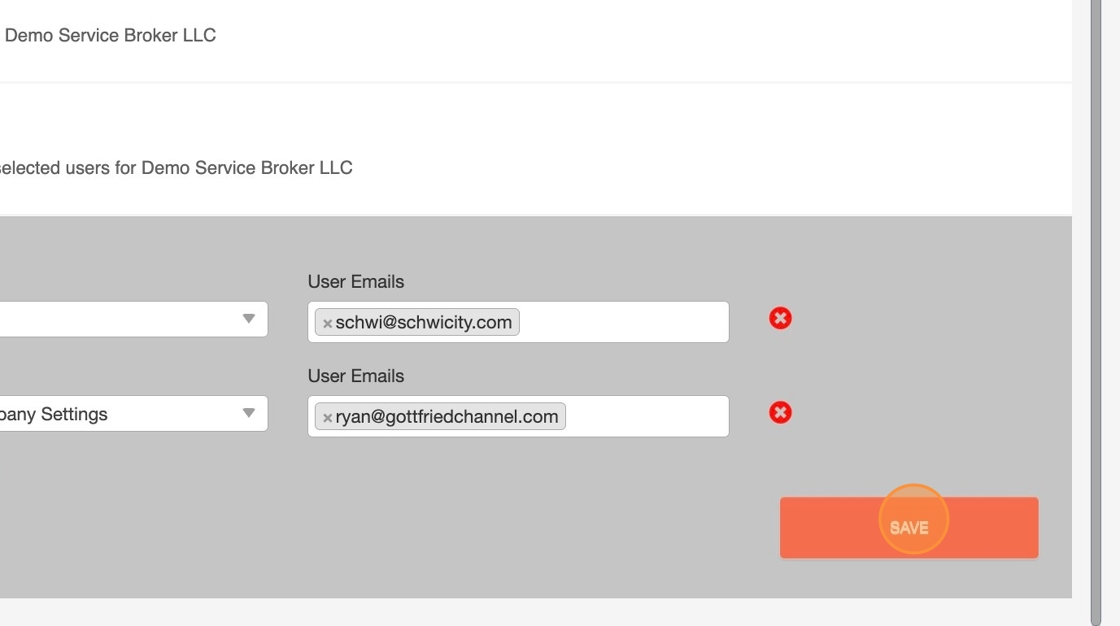Image resolution: width=1120 pixels, height=626 pixels.
Task: Open the Company Settings dropdown arrow
Action: [x=249, y=413]
